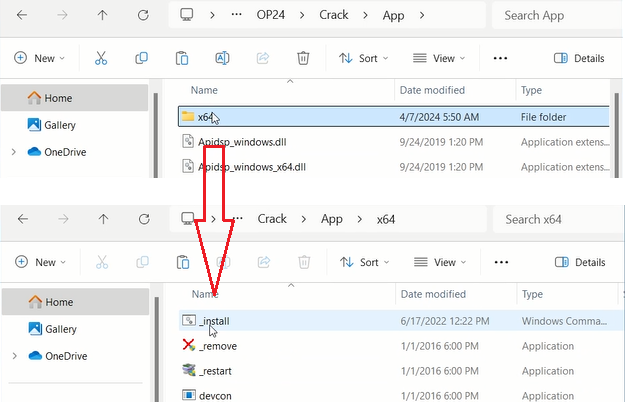
Task: Click the Paste clipboard icon in the x64 window
Action: pyautogui.click(x=182, y=262)
